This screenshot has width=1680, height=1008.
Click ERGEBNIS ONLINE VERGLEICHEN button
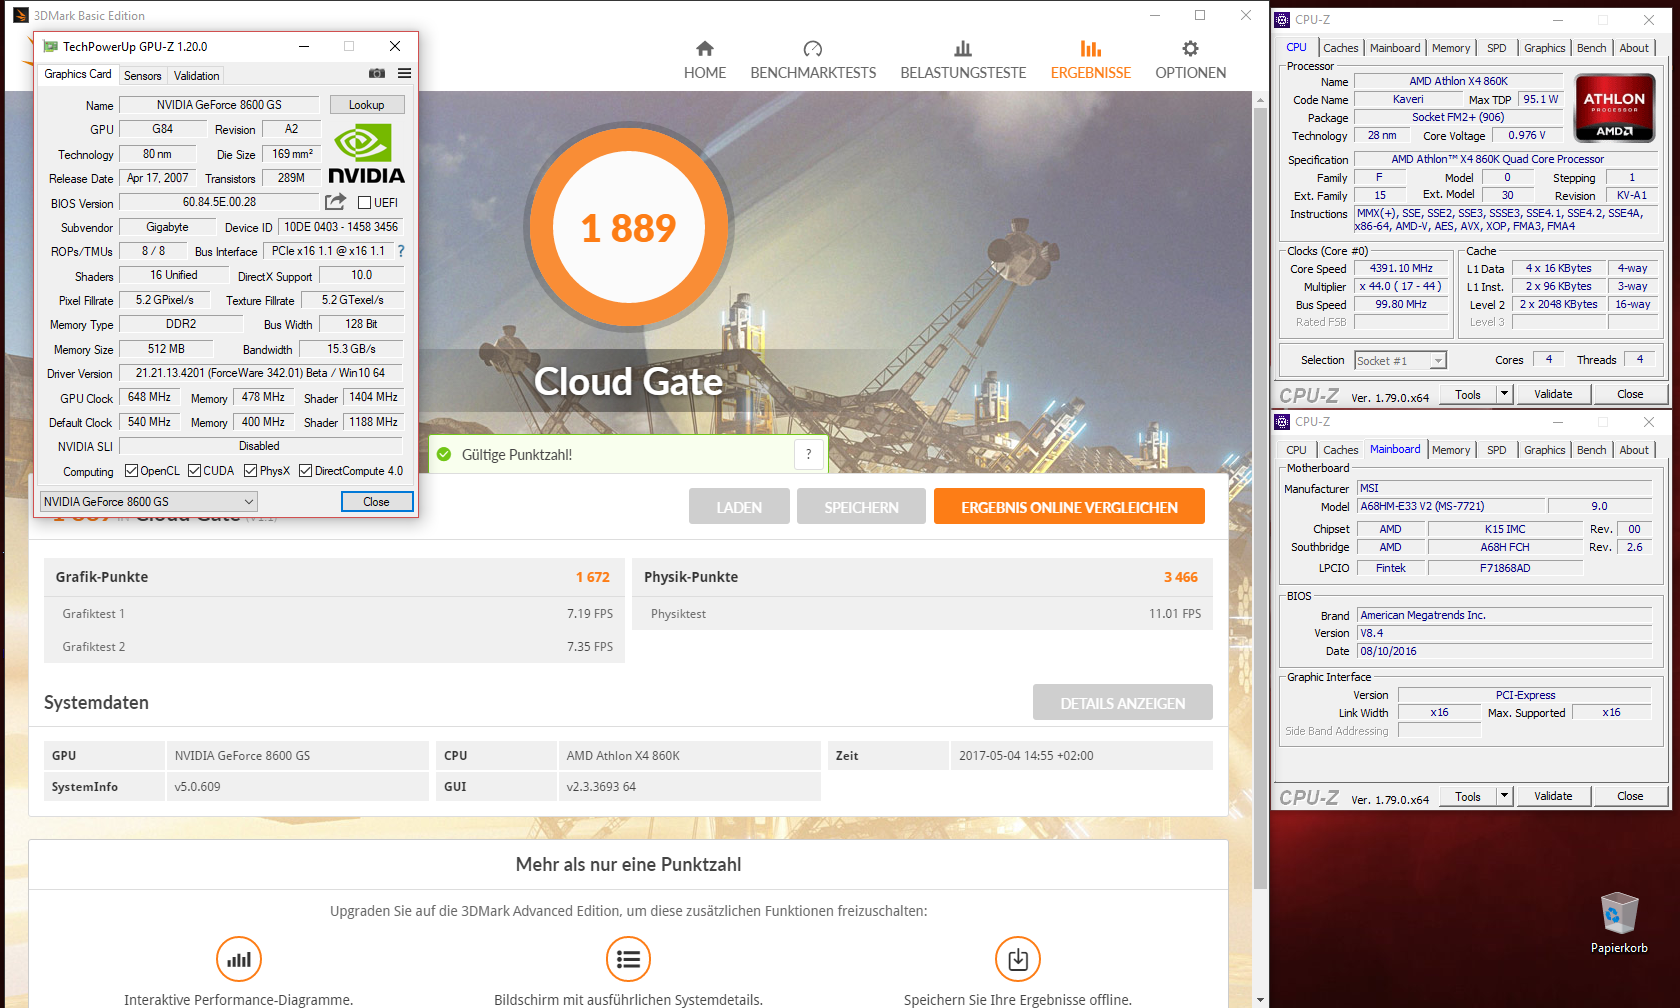coord(1069,507)
